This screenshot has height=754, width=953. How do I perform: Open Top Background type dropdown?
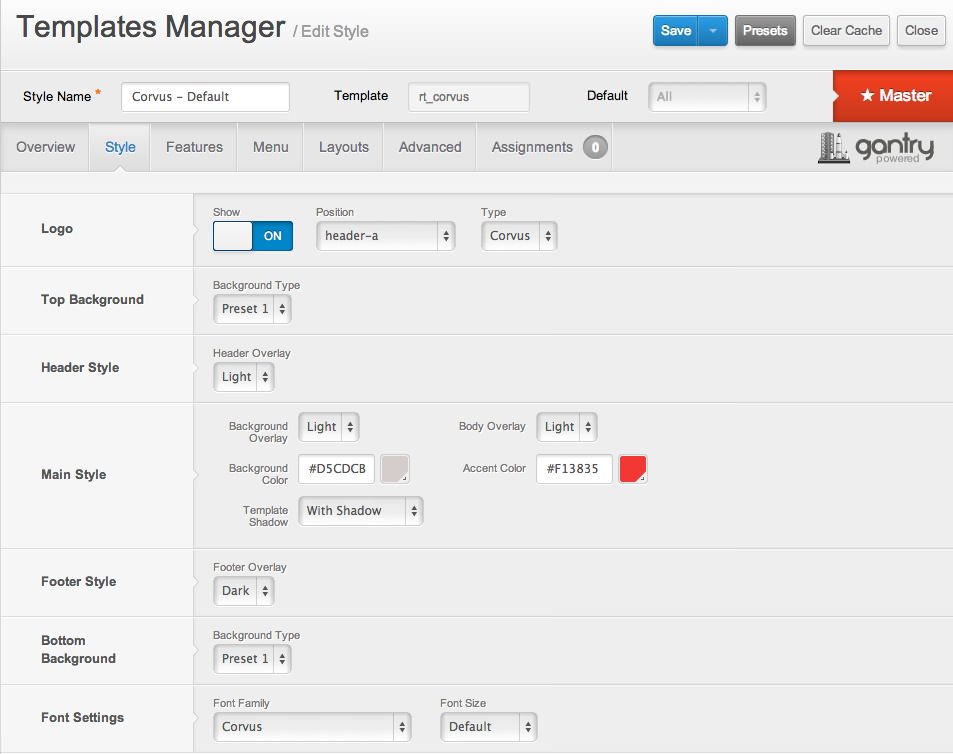[252, 309]
